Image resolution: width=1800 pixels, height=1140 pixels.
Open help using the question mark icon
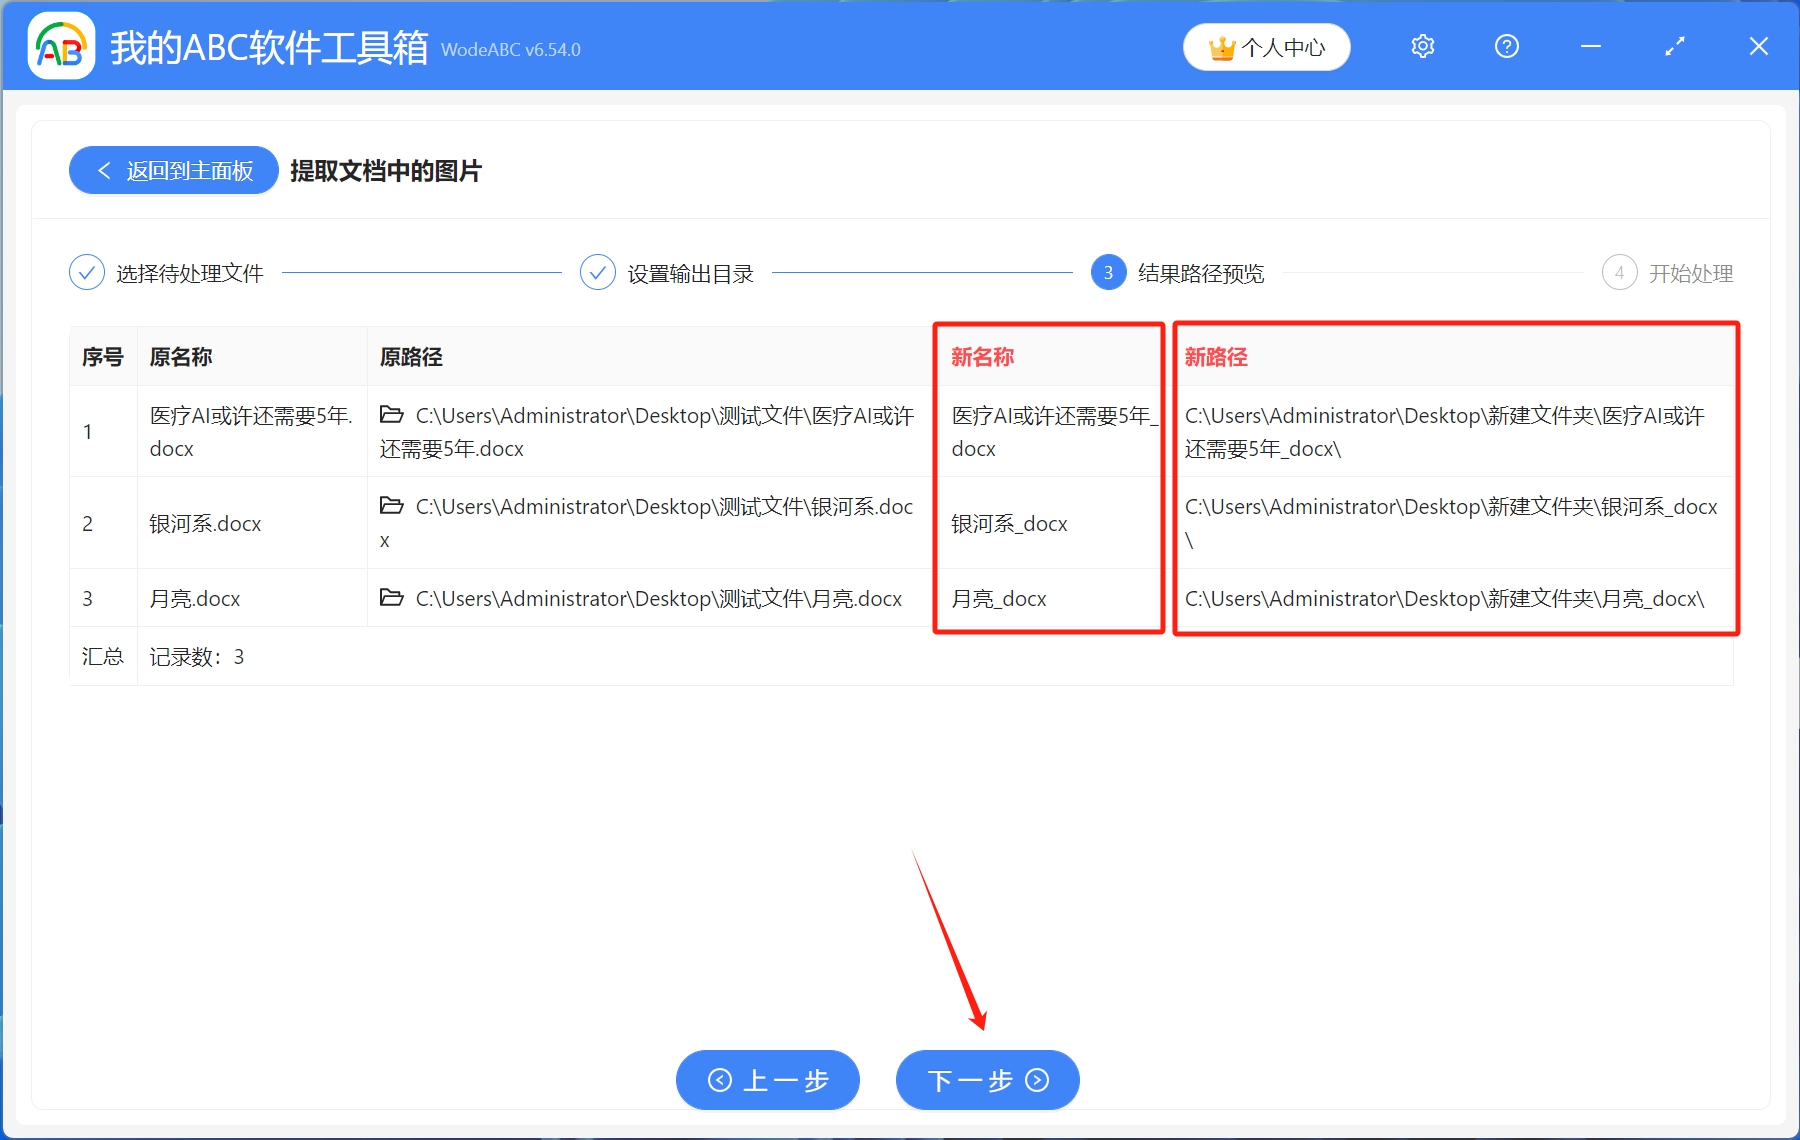(x=1506, y=46)
